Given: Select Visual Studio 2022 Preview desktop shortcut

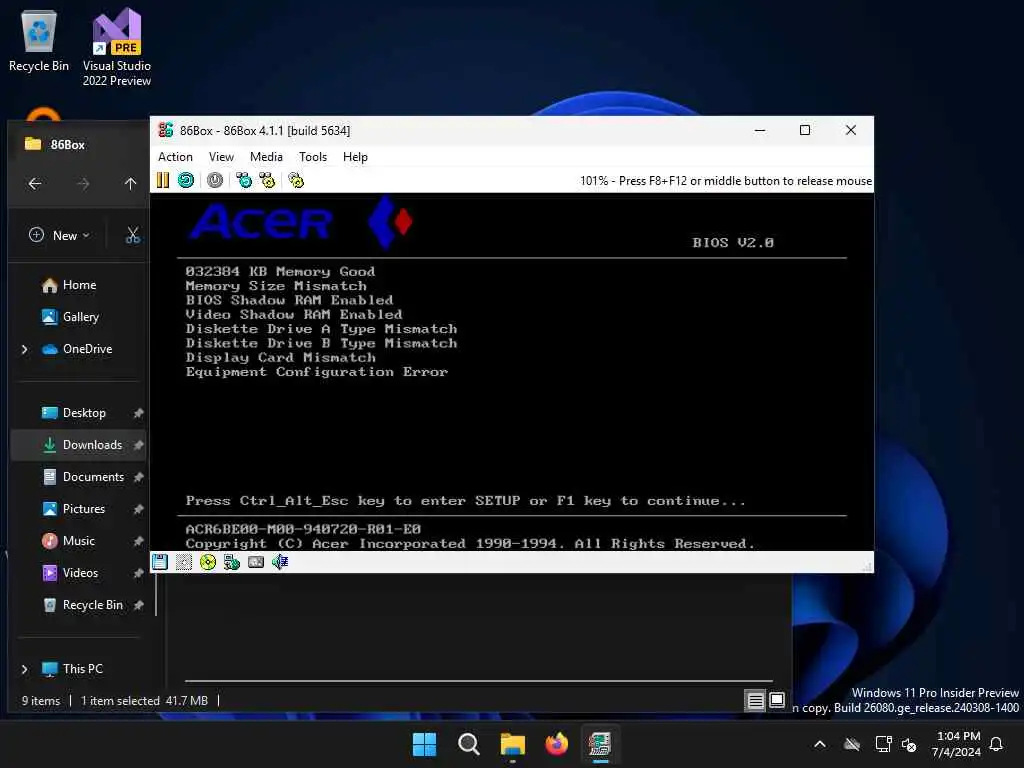Looking at the screenshot, I should [x=116, y=47].
